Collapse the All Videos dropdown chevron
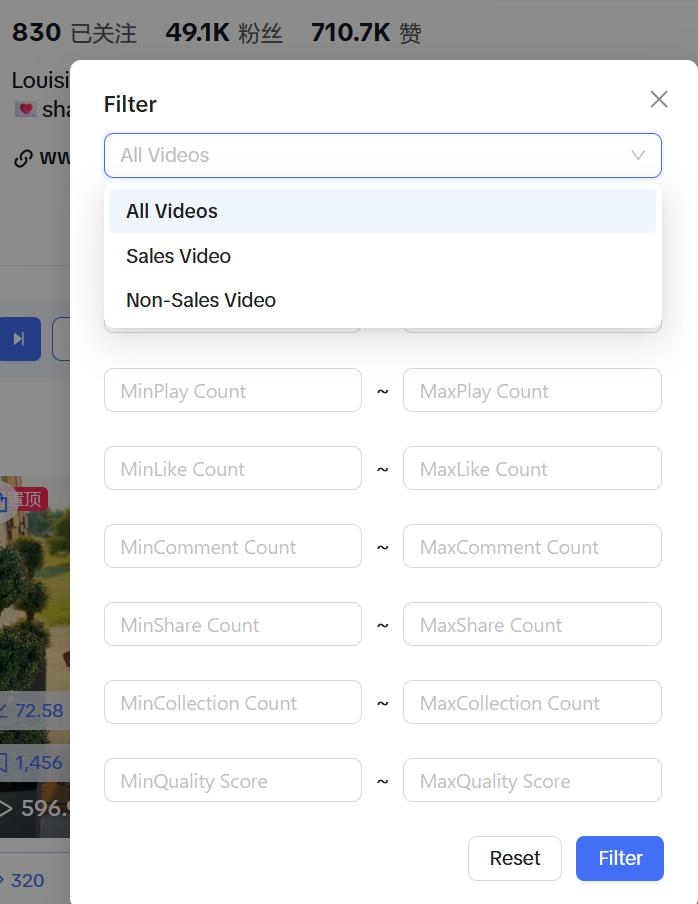This screenshot has height=904, width=698. pos(637,156)
